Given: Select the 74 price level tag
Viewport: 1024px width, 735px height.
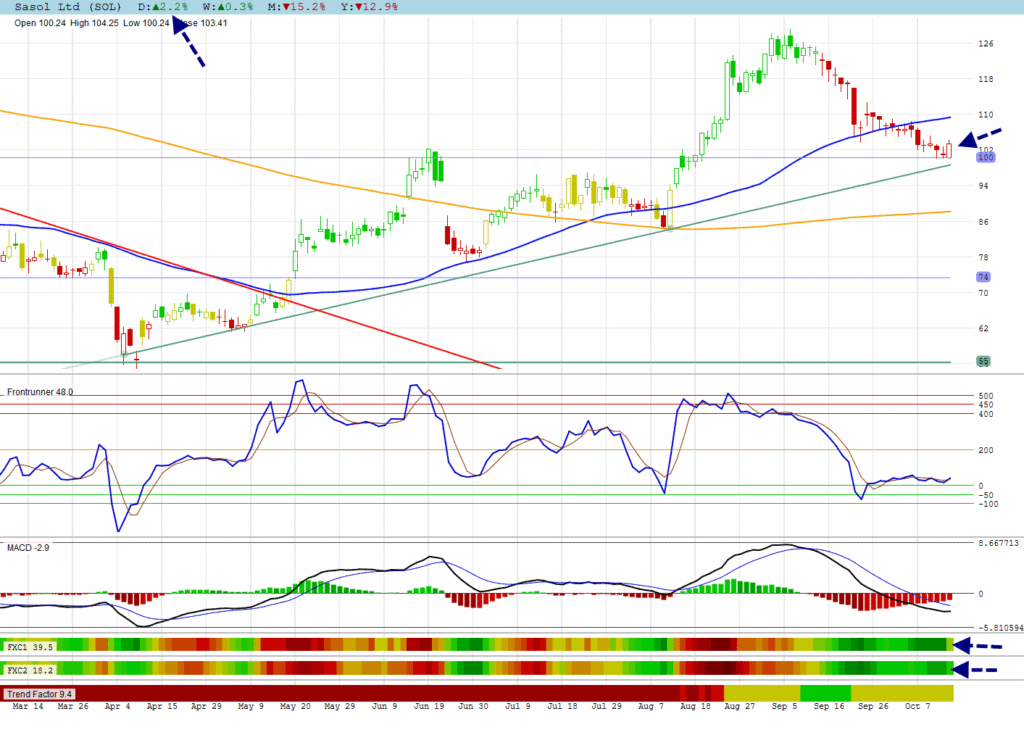Looking at the screenshot, I should coord(983,277).
